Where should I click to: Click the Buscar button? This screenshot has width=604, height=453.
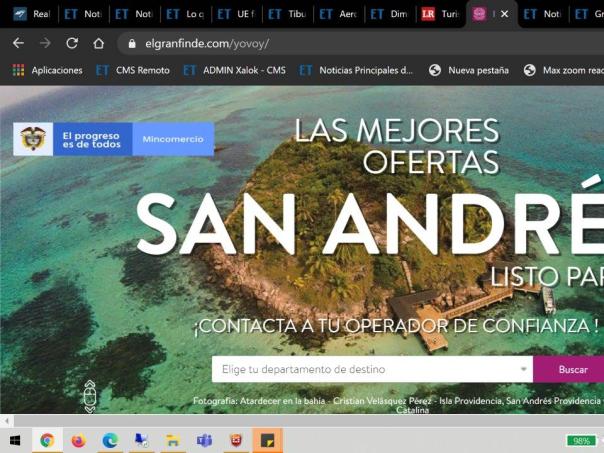coord(572,369)
